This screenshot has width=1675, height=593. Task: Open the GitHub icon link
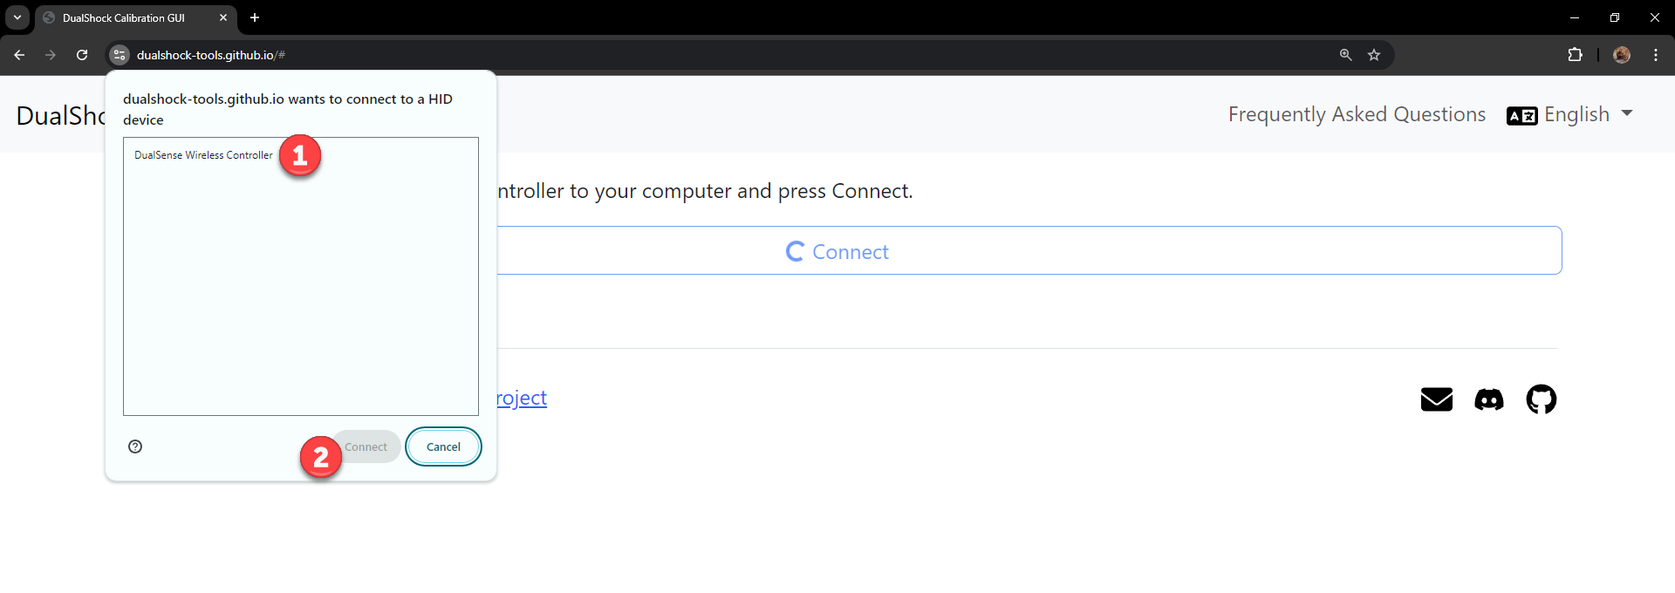click(x=1541, y=399)
